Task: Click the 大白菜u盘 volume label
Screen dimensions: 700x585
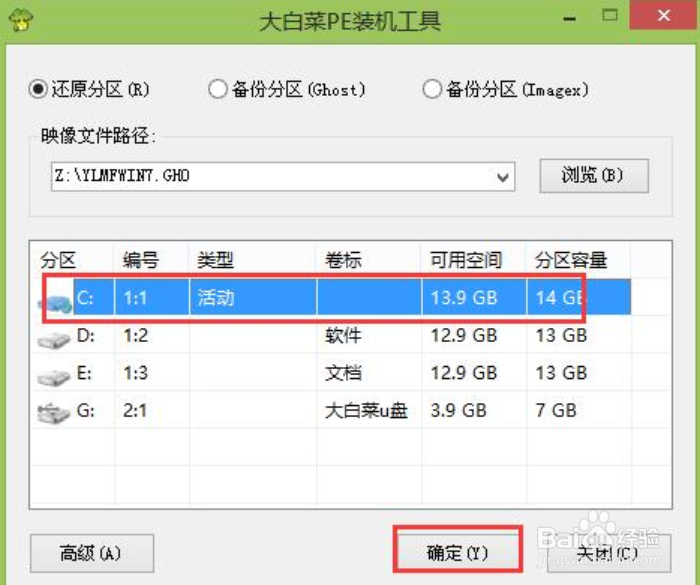Action: pos(367,410)
